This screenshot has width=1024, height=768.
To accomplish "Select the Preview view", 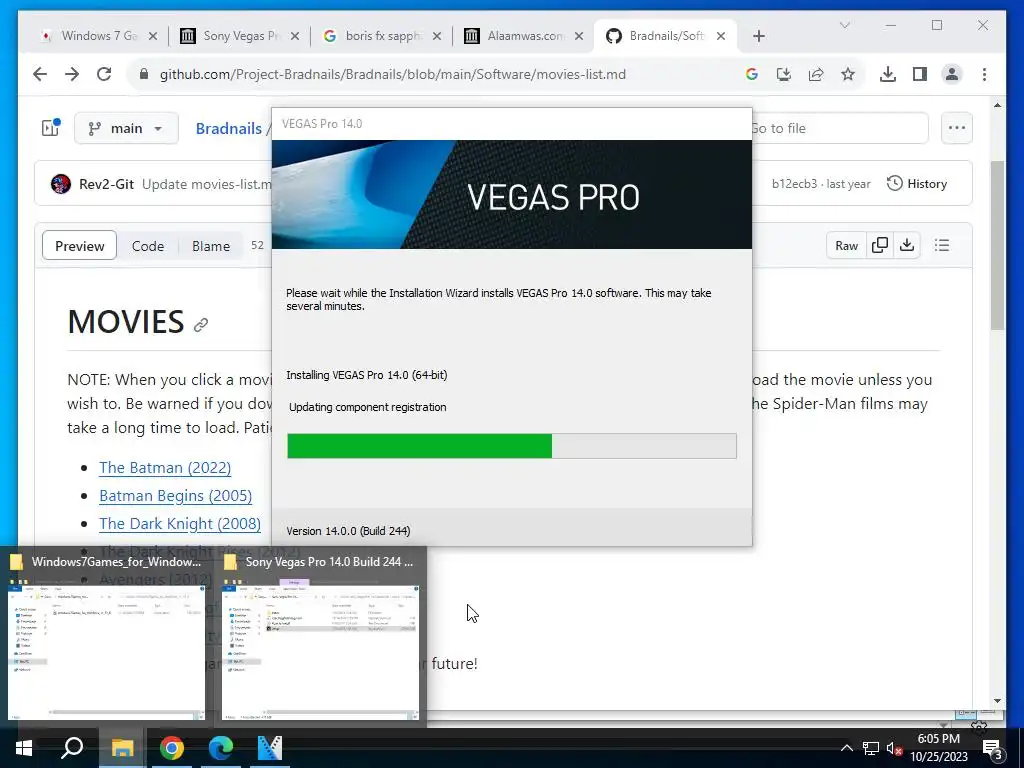I will coord(80,246).
